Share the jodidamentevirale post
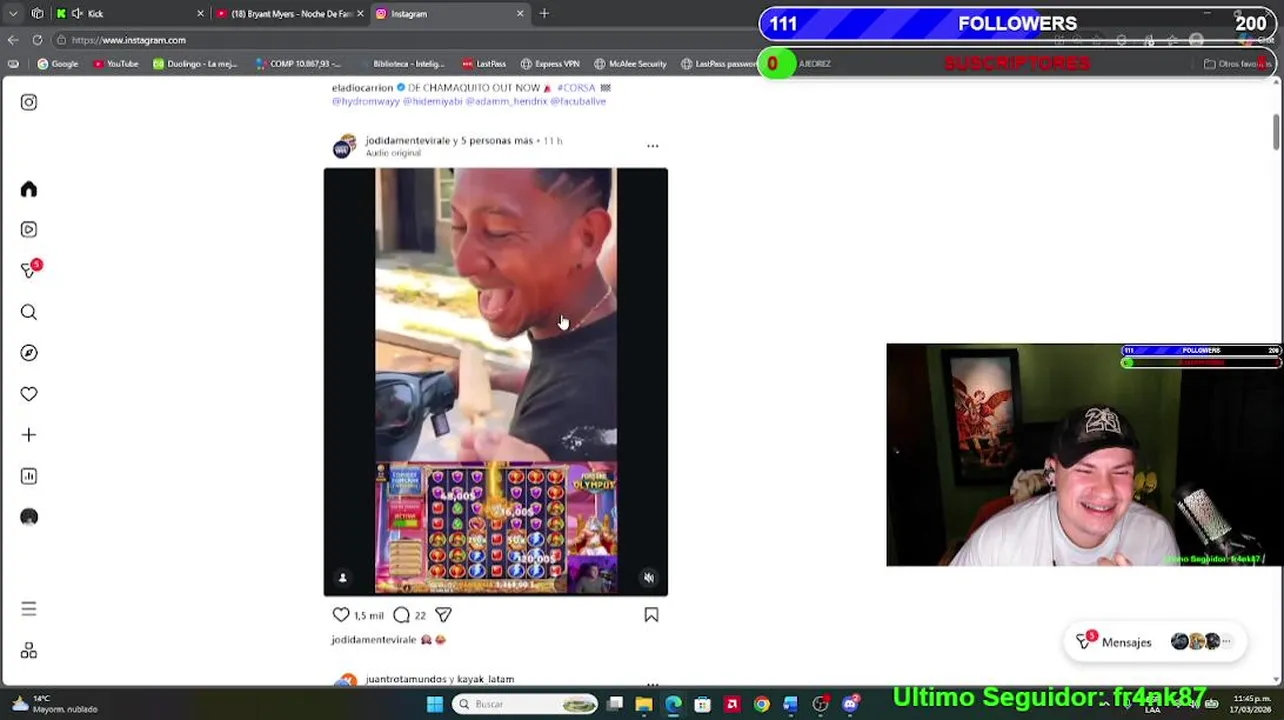Screen dimensions: 1284x720 (x=443, y=615)
